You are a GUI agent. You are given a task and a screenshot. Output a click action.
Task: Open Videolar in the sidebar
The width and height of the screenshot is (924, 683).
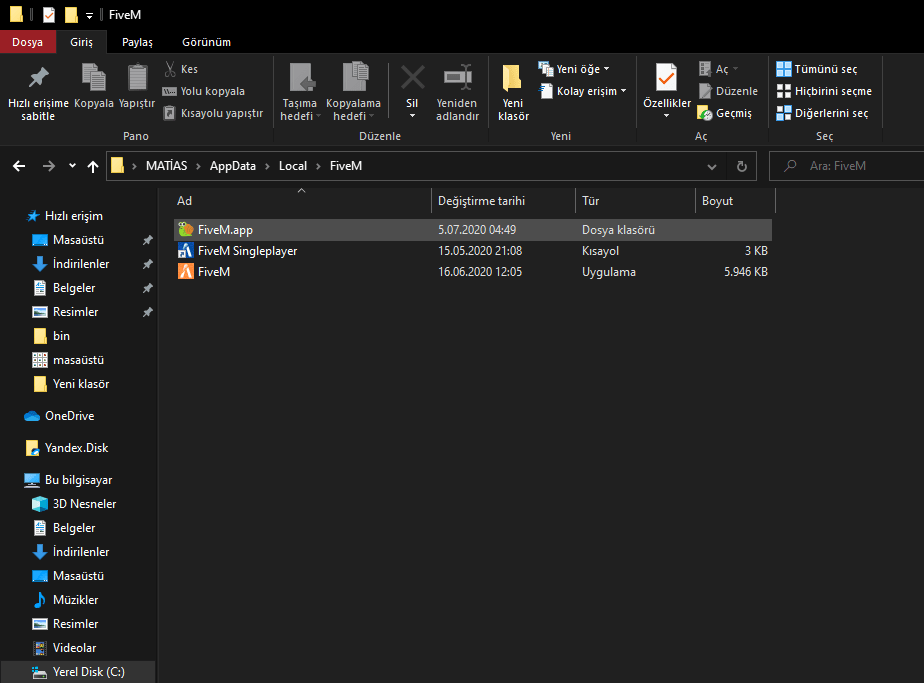tap(64, 648)
